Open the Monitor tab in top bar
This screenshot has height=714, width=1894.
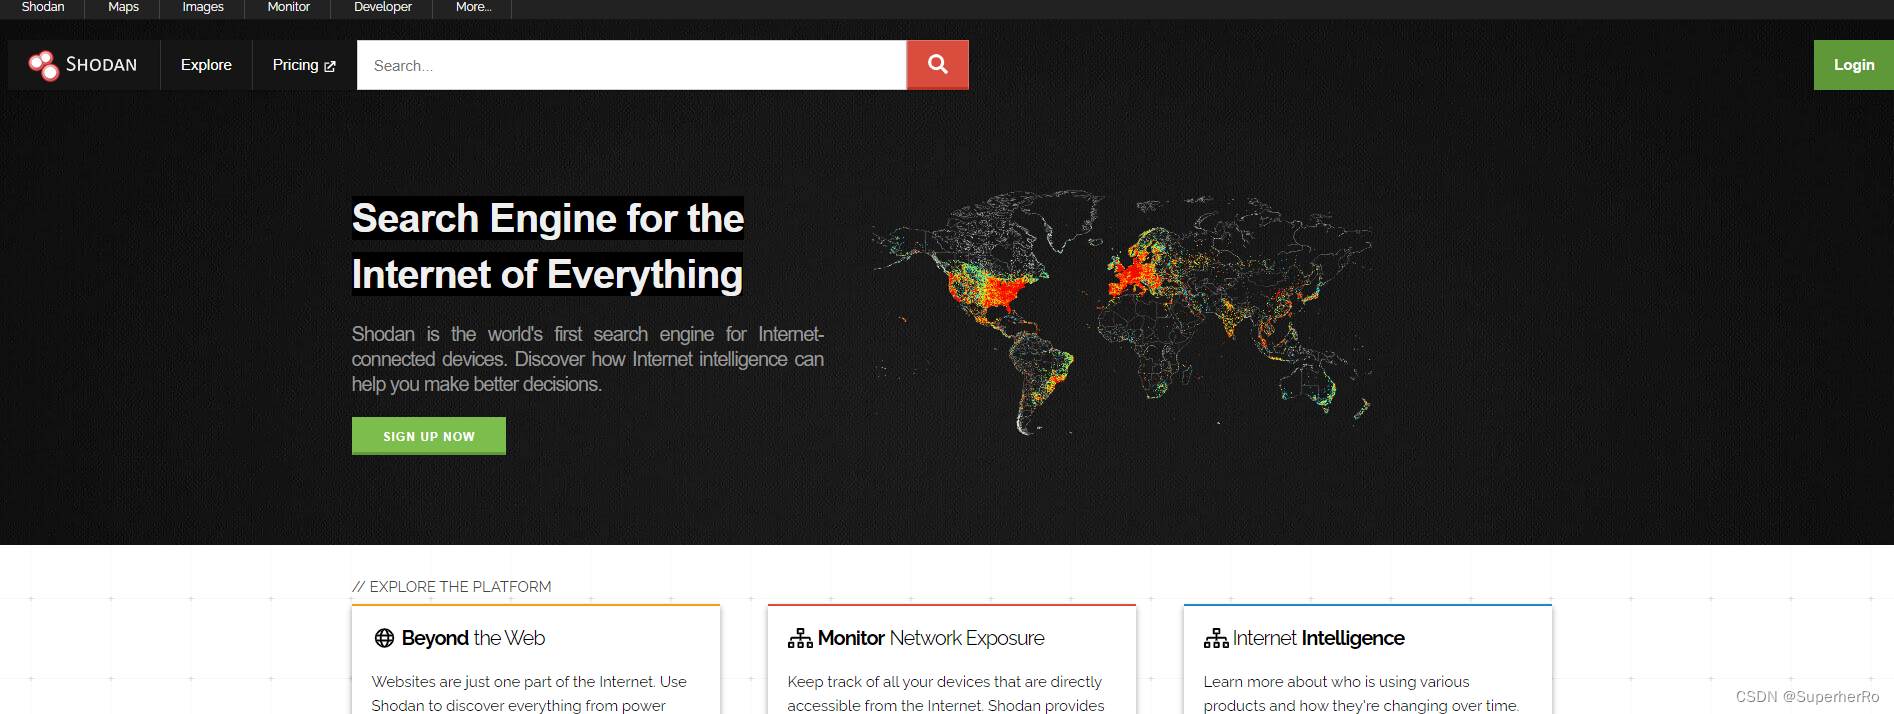[288, 7]
